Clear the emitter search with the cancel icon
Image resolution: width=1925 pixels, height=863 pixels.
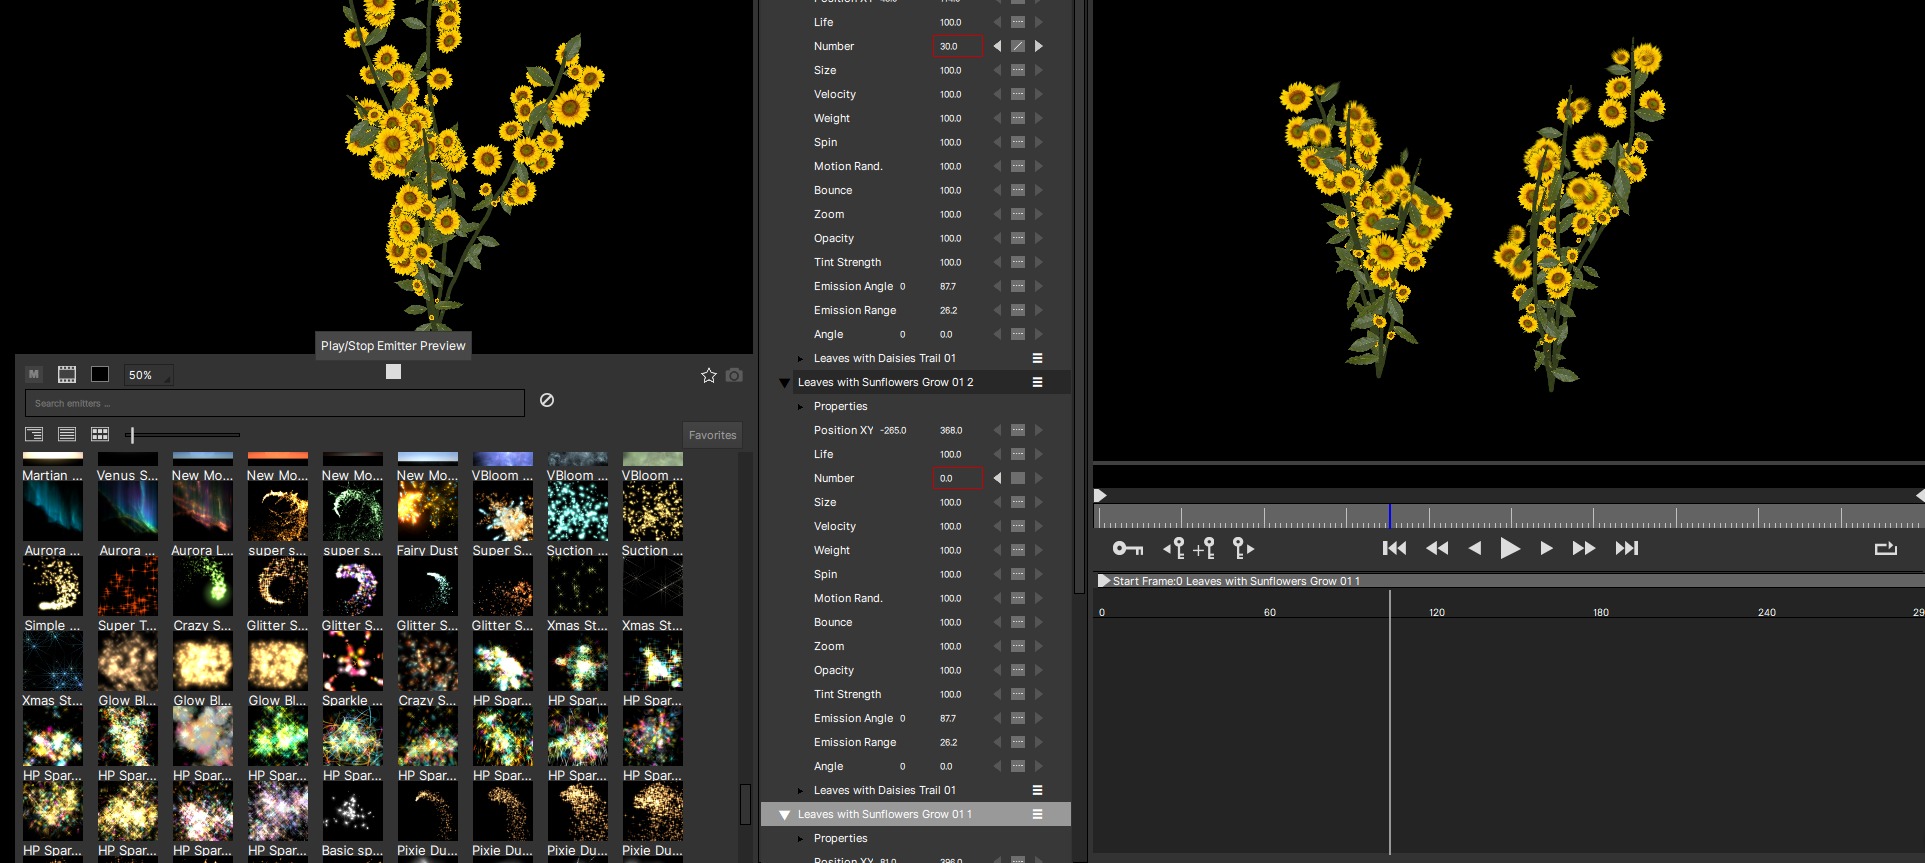pyautogui.click(x=547, y=400)
